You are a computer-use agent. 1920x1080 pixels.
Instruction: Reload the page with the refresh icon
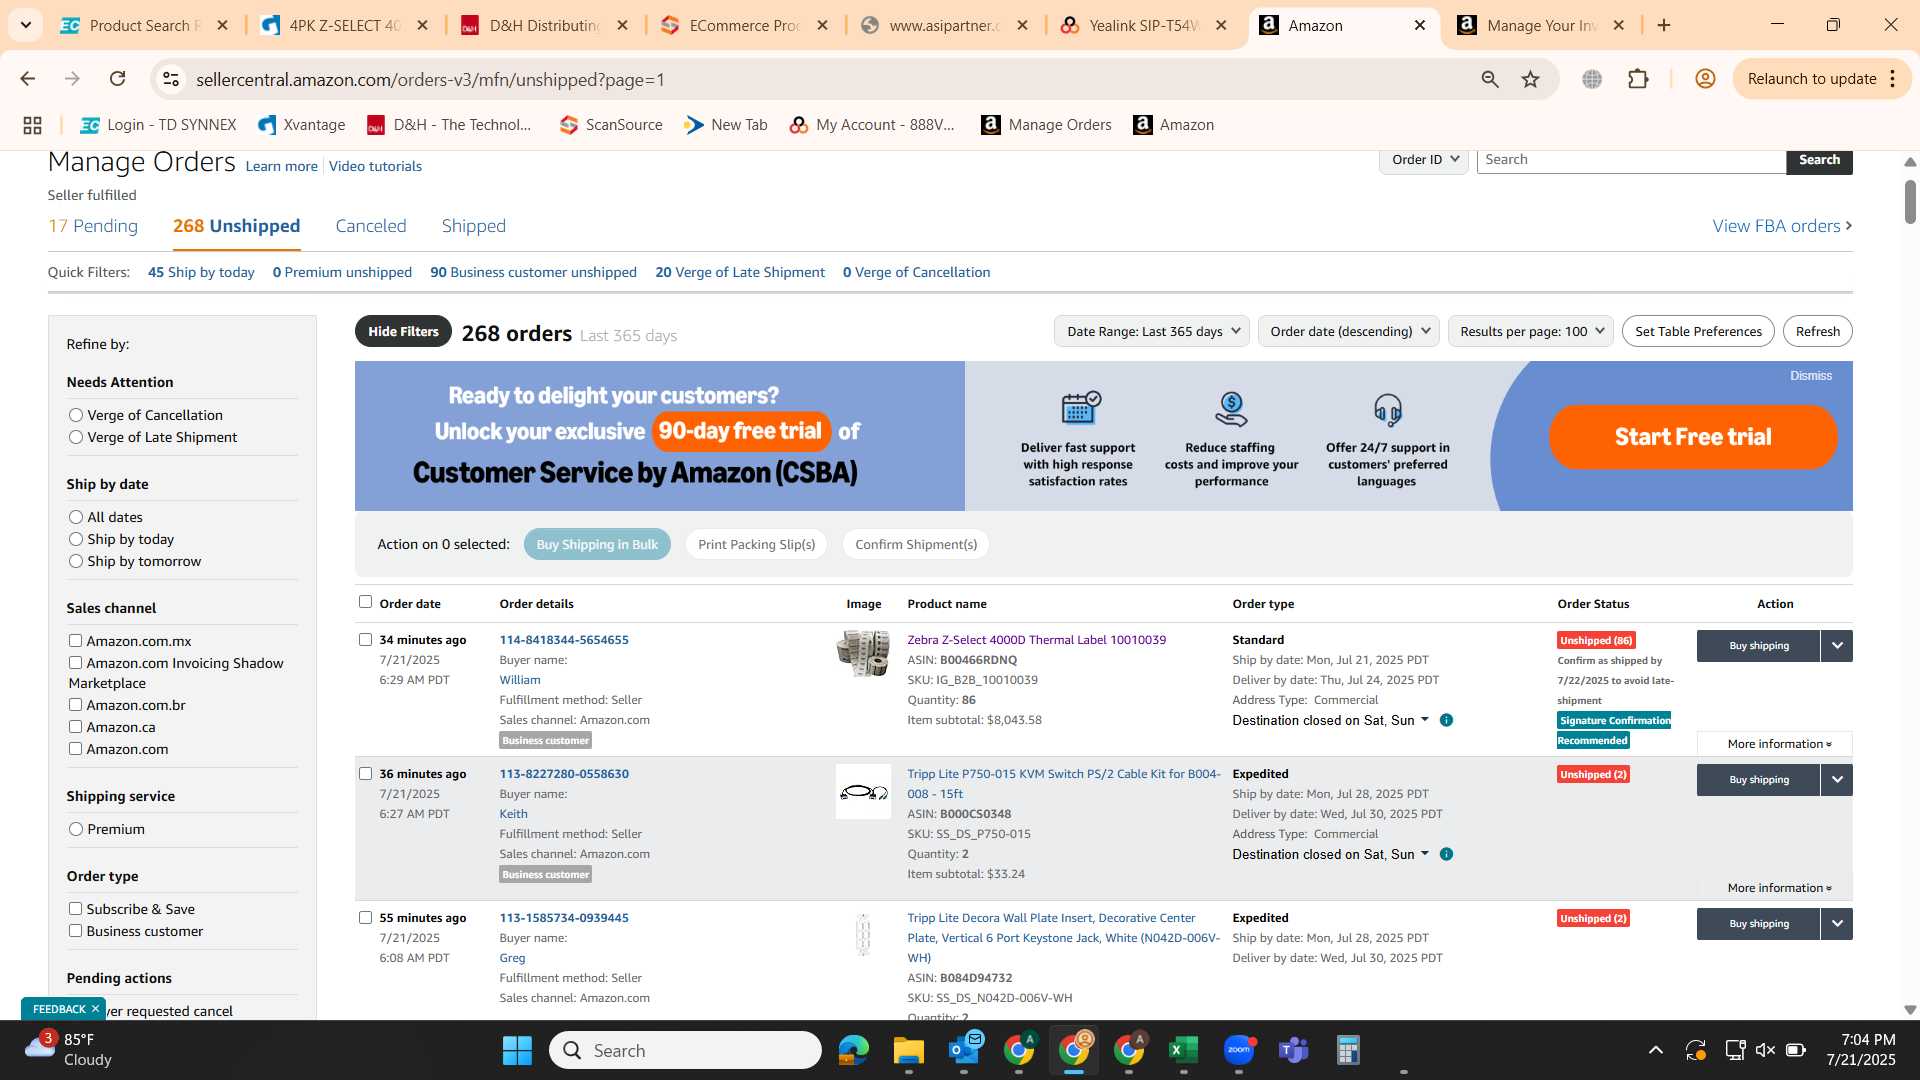pos(118,79)
